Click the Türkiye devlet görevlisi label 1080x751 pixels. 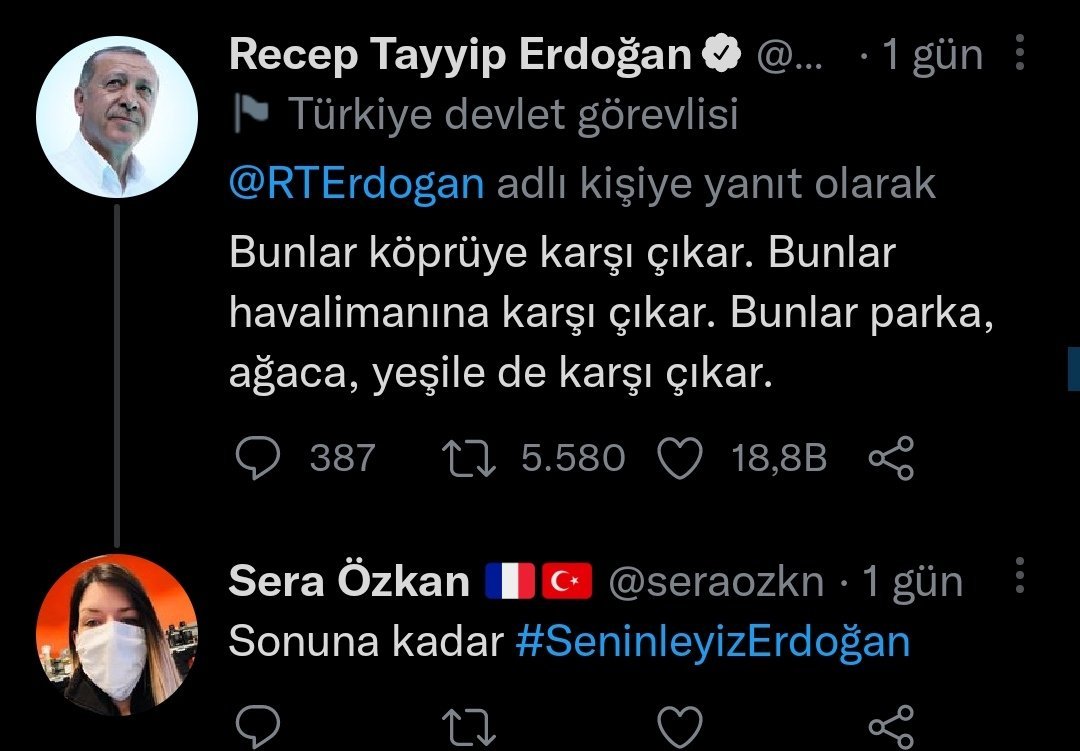512,116
